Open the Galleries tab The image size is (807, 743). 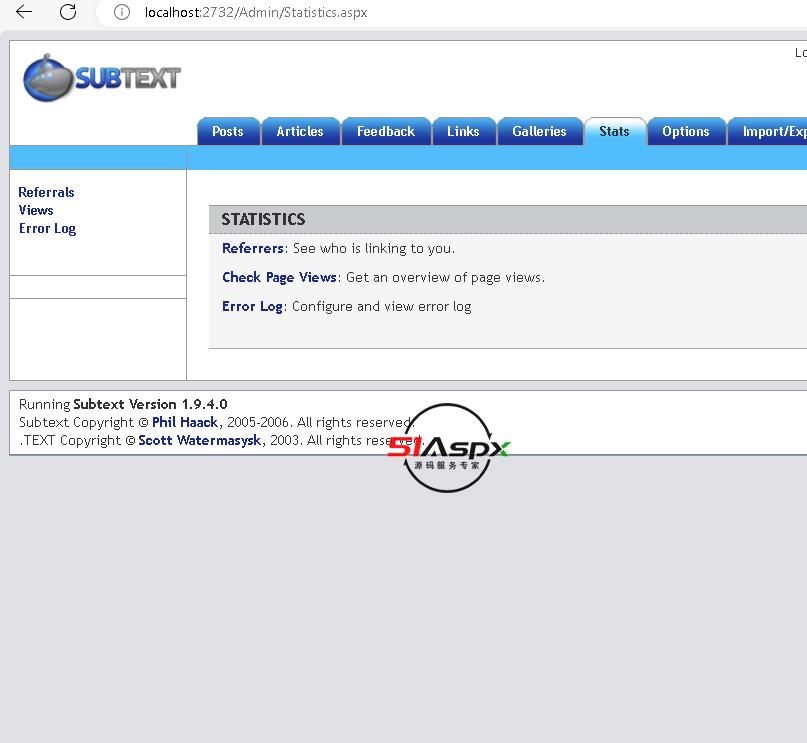(x=539, y=131)
